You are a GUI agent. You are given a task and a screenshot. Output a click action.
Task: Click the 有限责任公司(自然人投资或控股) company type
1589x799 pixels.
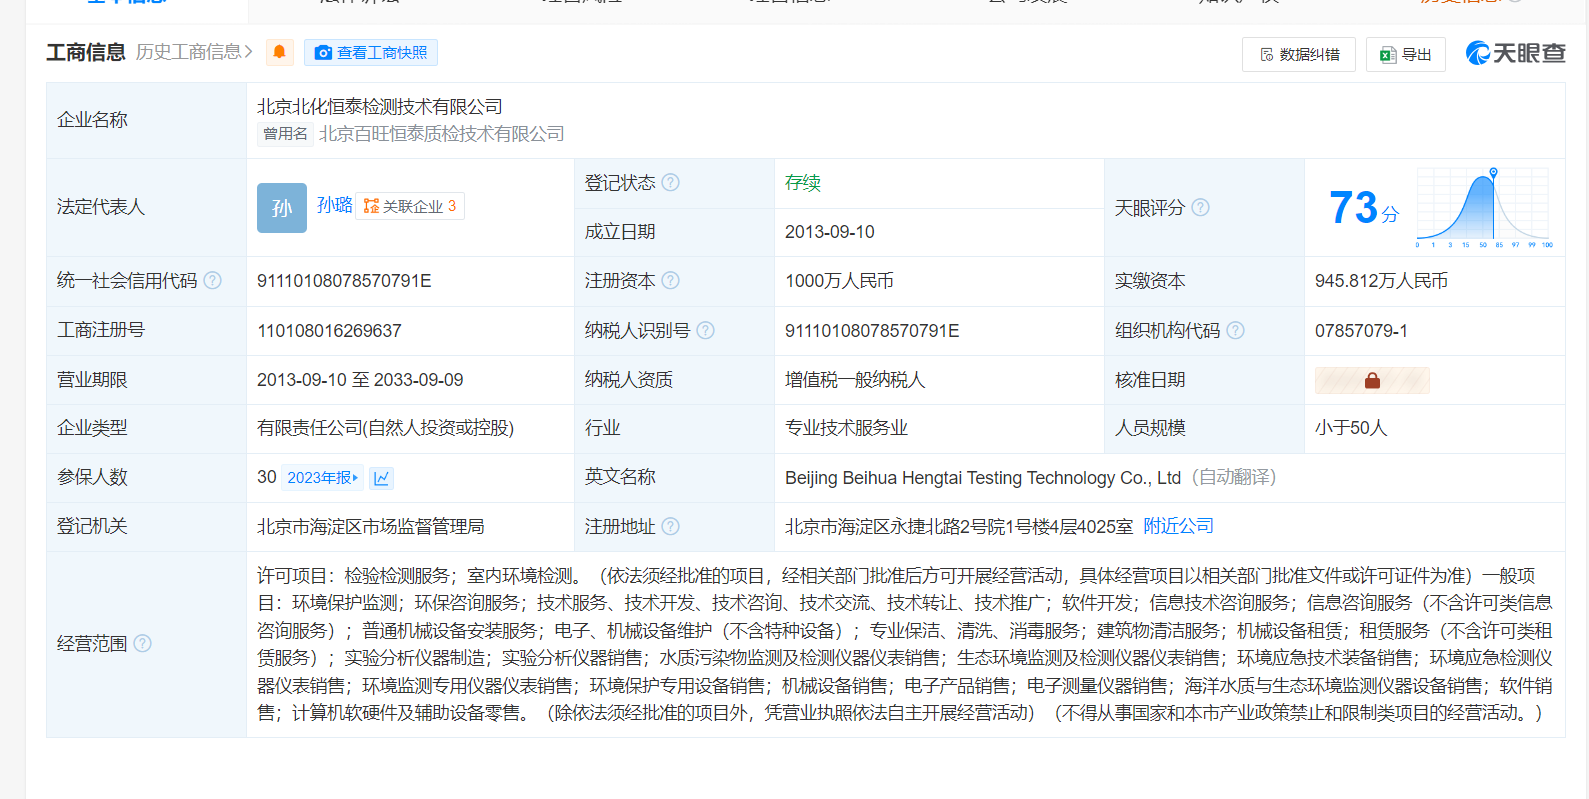385,428
